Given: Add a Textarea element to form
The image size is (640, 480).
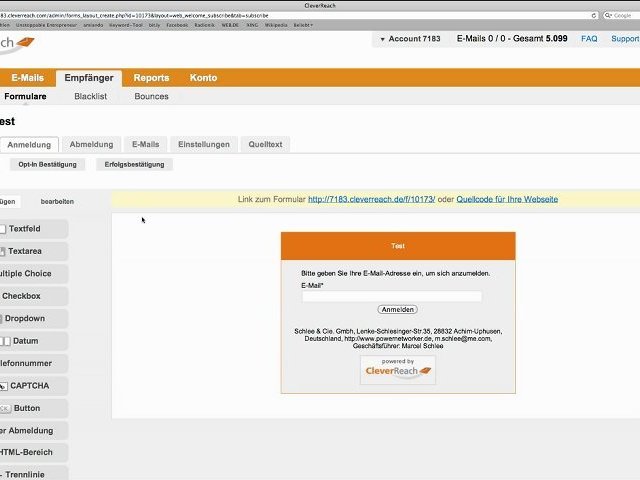Looking at the screenshot, I should [33, 251].
